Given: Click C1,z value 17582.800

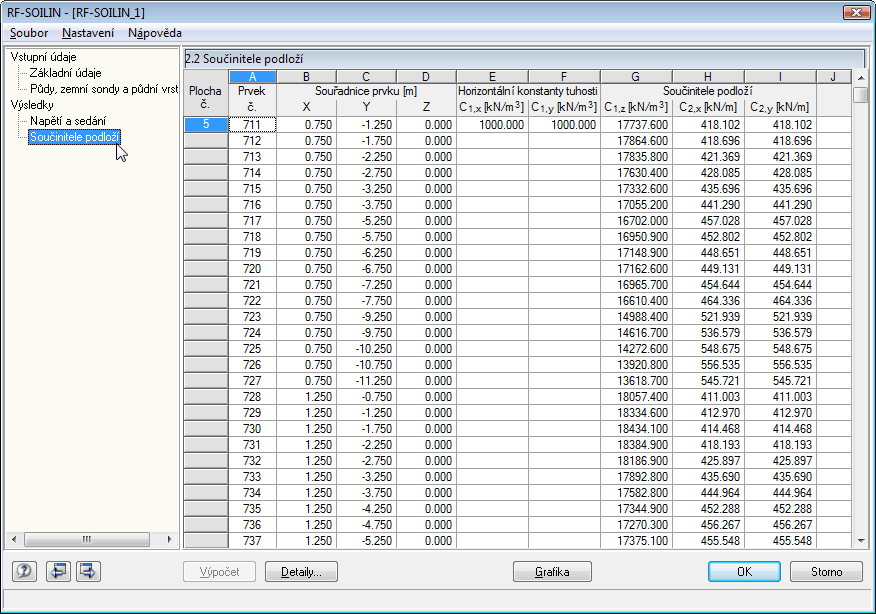Looking at the screenshot, I should pyautogui.click(x=636, y=493).
